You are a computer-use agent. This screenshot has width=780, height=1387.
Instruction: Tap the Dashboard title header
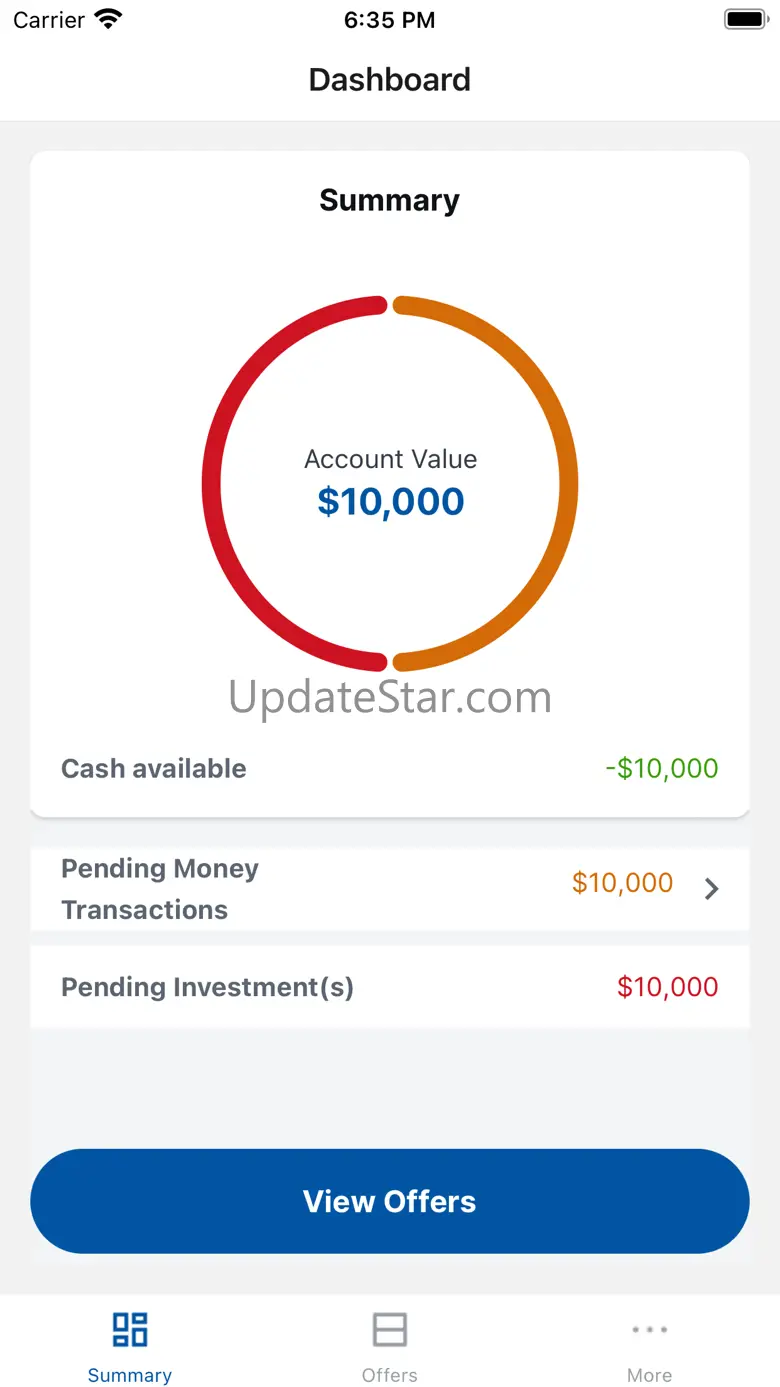390,80
